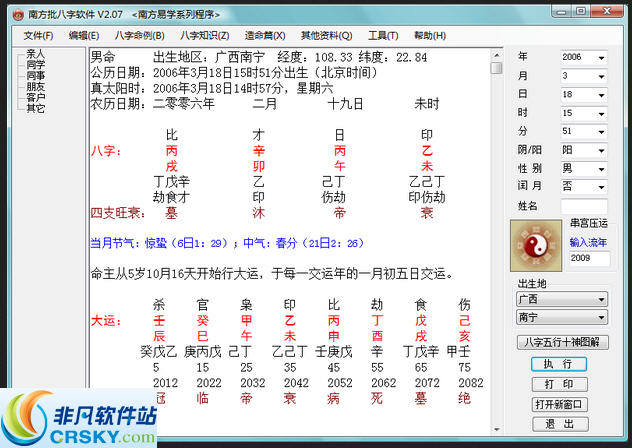632x448 pixels.
Task: Click the 八字五行十神图解 button
Action: [x=562, y=343]
